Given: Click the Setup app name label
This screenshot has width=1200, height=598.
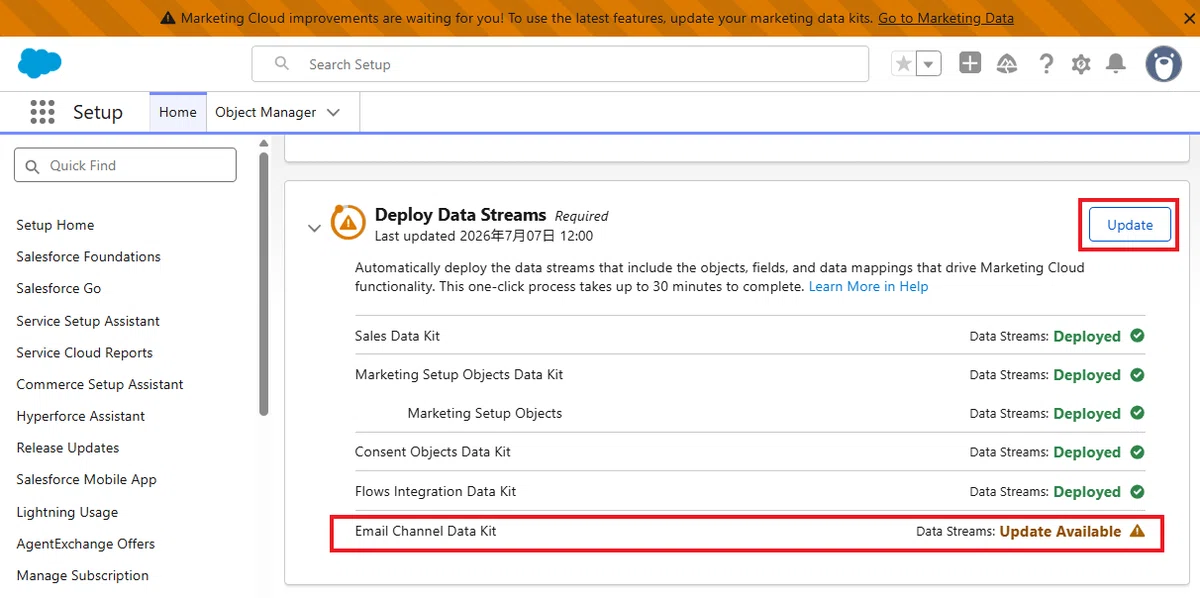Looking at the screenshot, I should 98,112.
